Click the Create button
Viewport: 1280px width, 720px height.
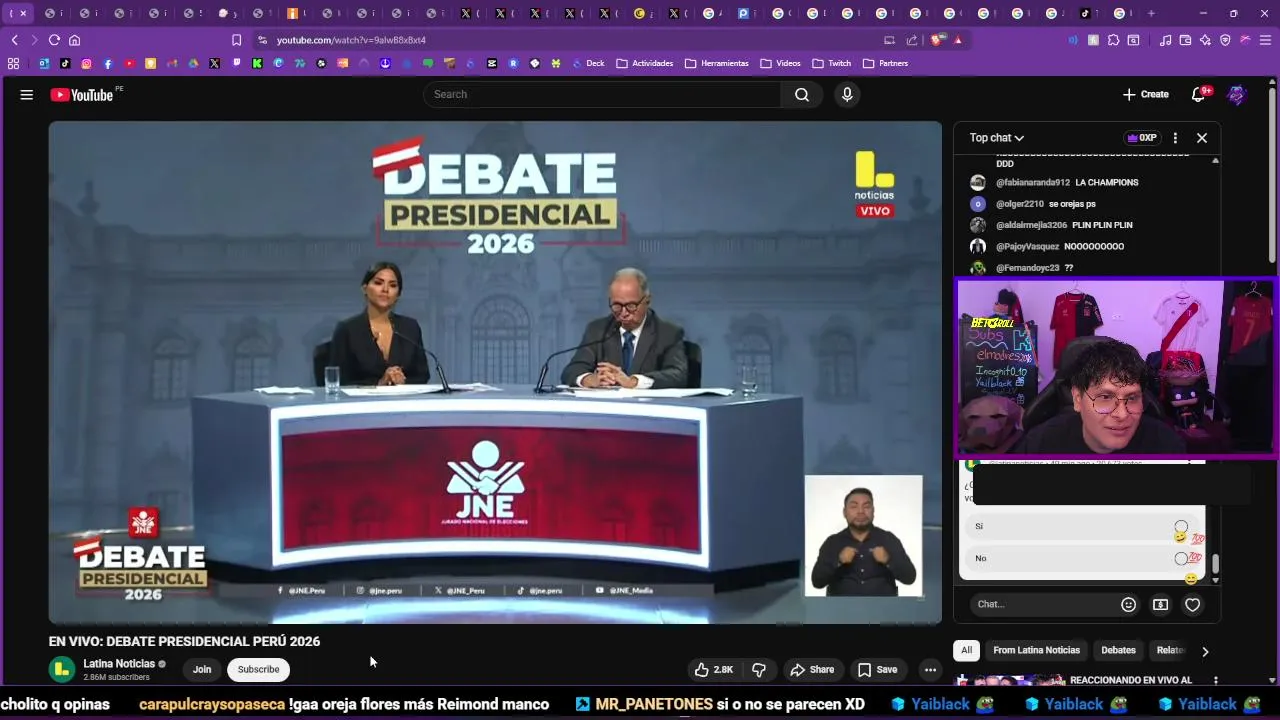coord(1146,94)
